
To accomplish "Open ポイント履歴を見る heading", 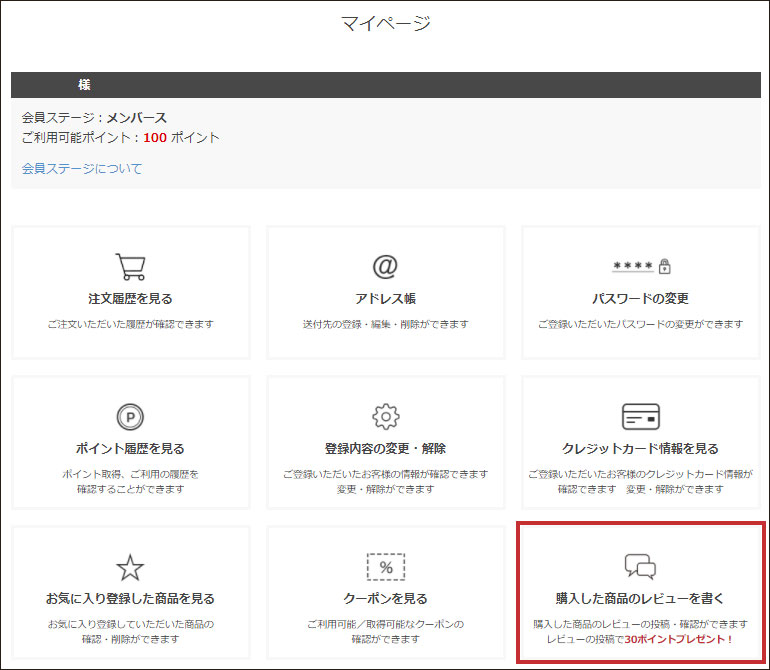I will [130, 448].
